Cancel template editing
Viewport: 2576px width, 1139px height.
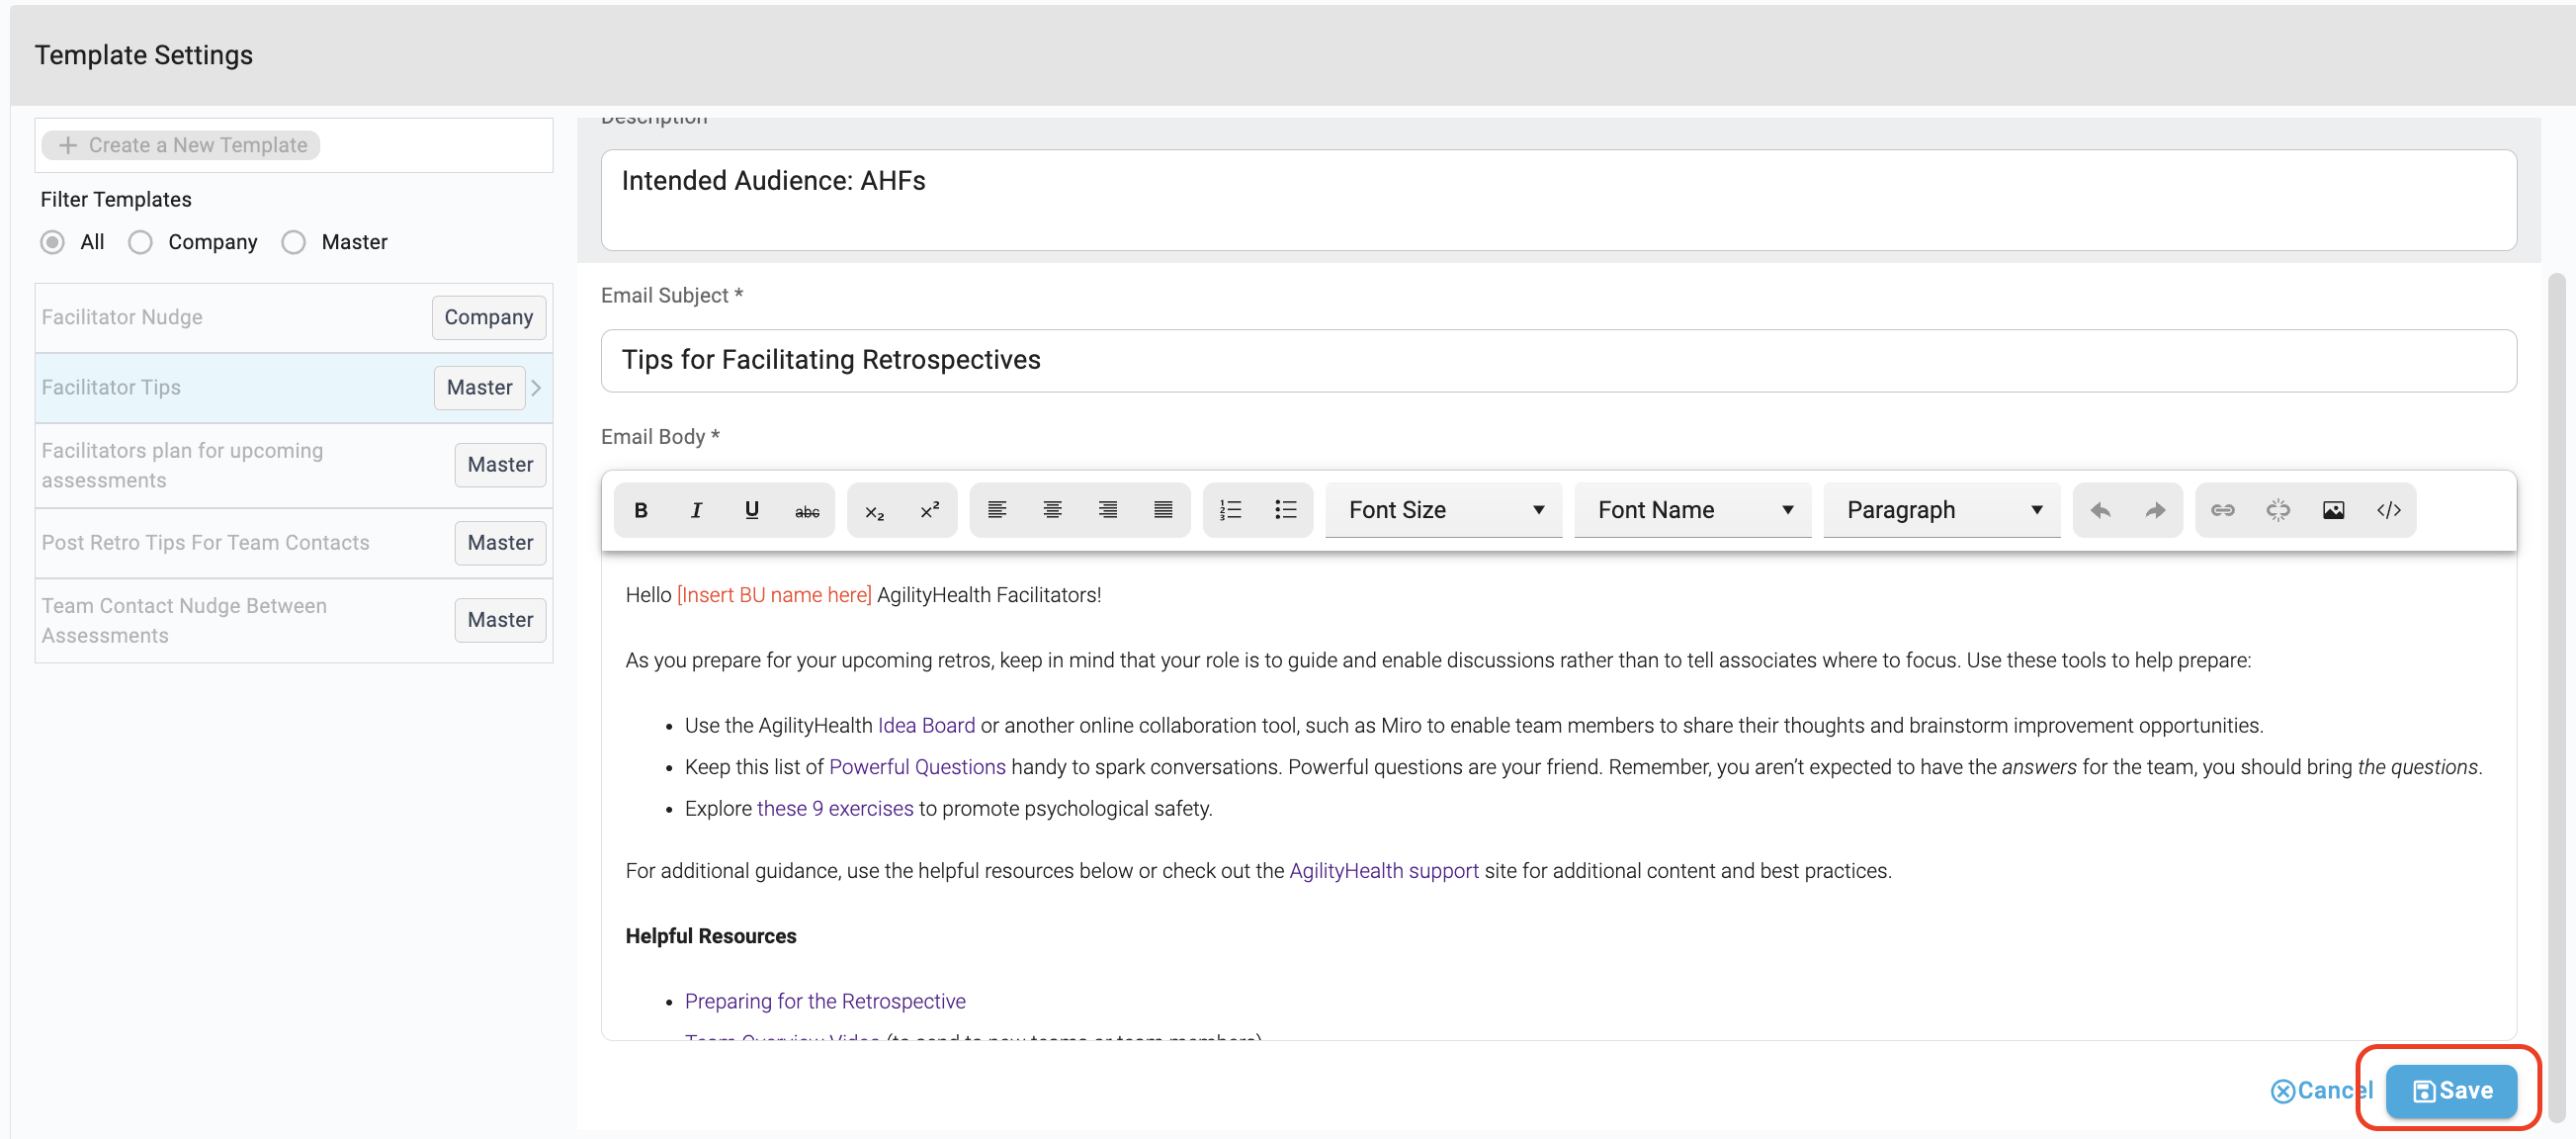click(x=2321, y=1090)
